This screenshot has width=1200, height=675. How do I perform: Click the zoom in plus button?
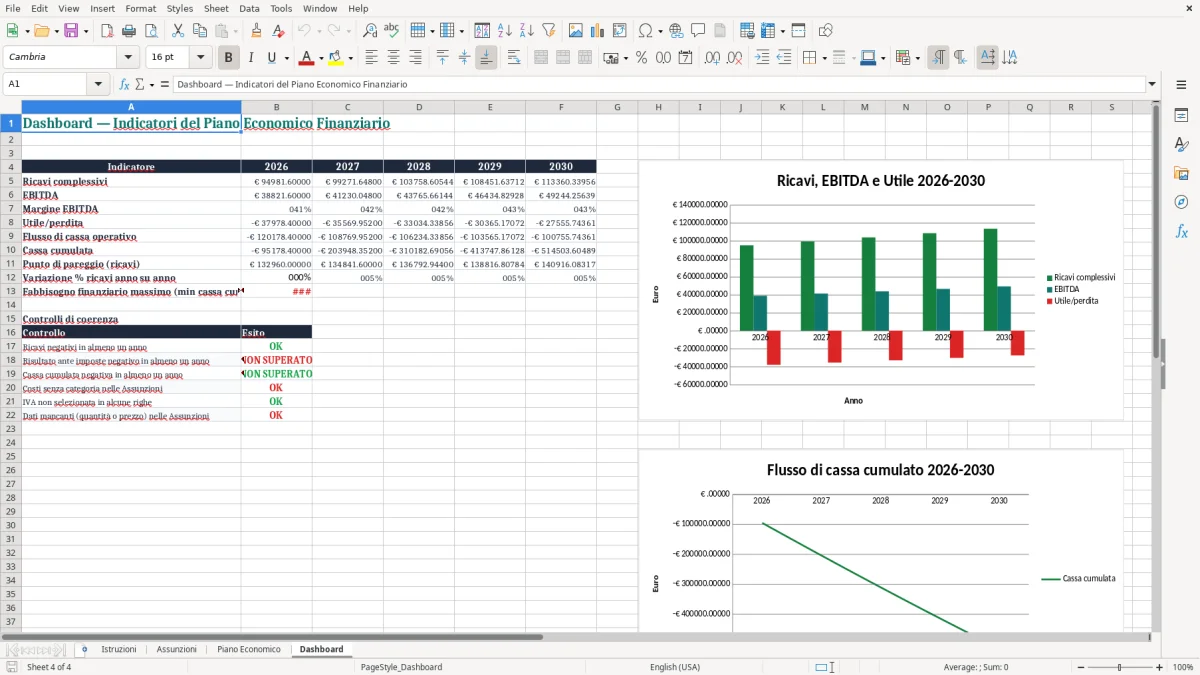(x=1159, y=667)
